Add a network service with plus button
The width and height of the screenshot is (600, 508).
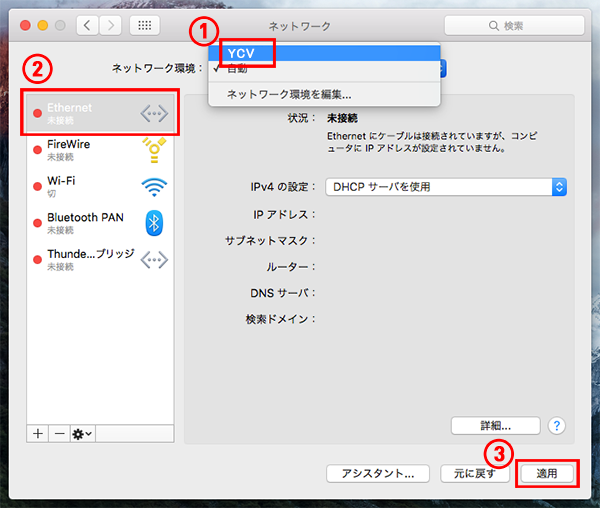38,433
